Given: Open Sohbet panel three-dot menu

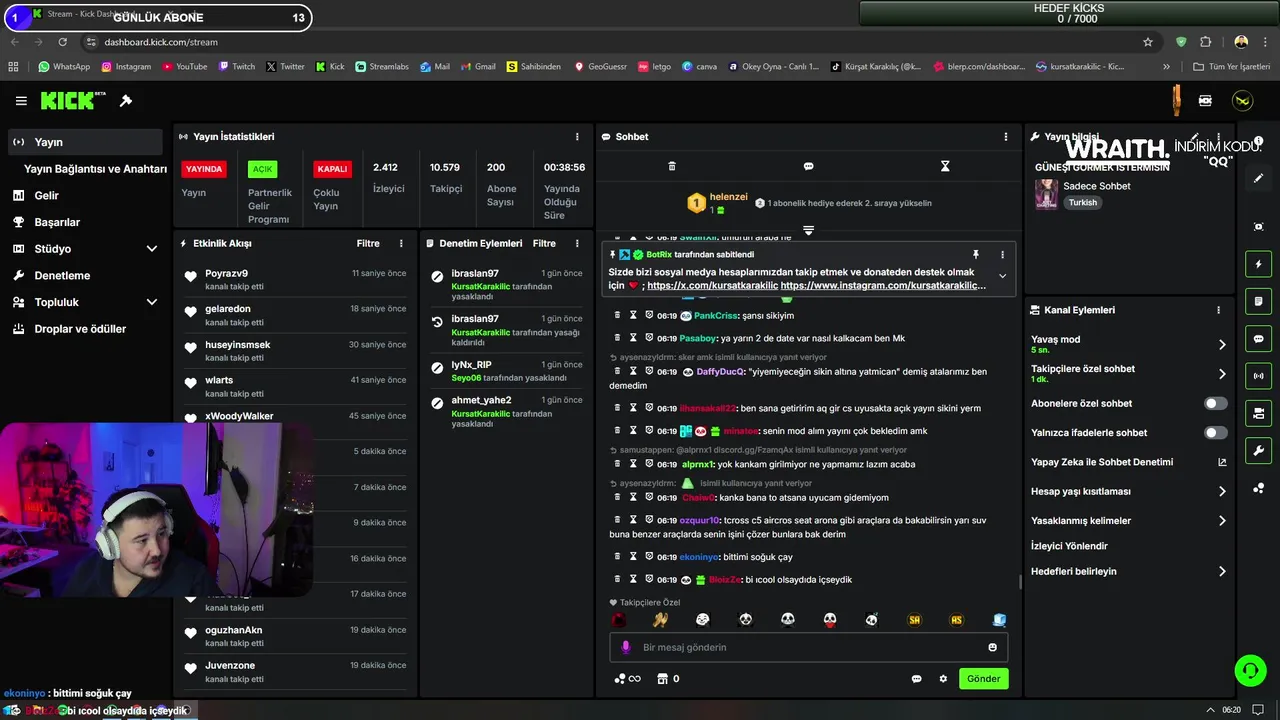Looking at the screenshot, I should click(1006, 137).
